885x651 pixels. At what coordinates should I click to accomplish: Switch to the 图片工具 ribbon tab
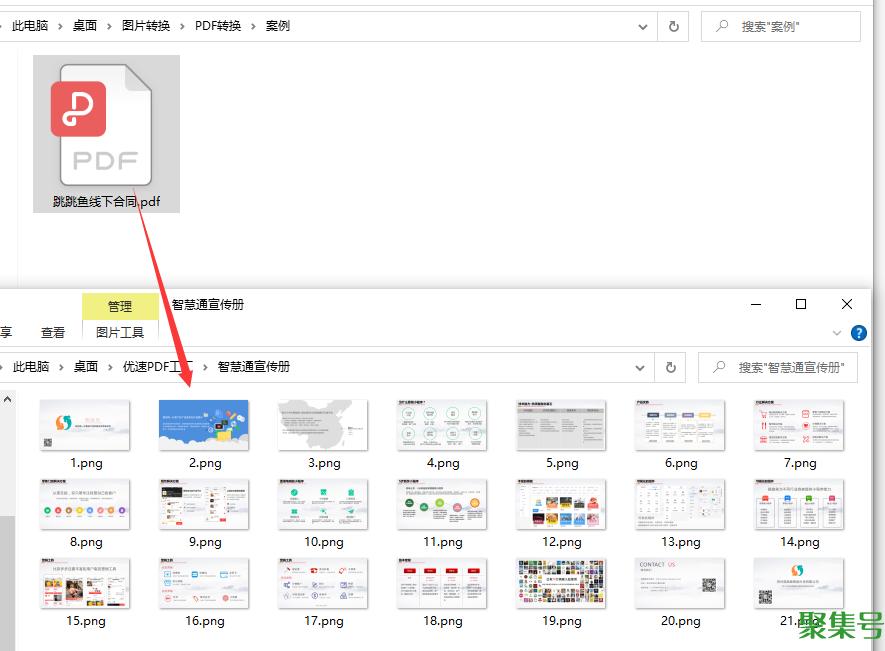pyautogui.click(x=120, y=332)
